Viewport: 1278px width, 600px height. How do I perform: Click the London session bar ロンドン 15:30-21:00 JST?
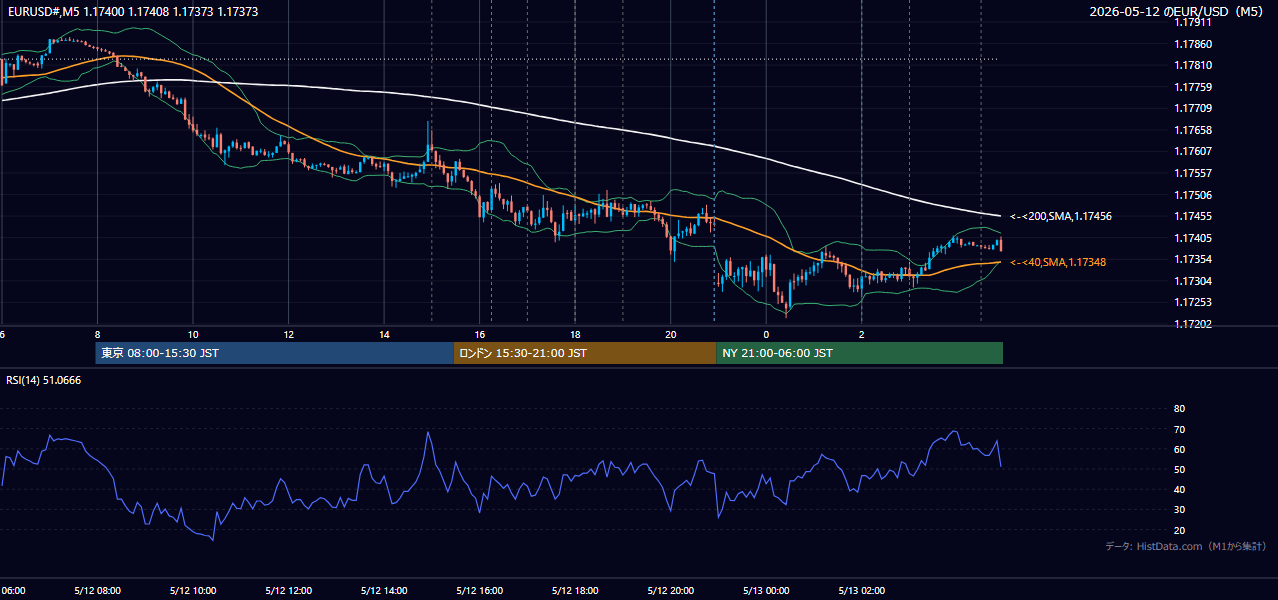(x=585, y=353)
